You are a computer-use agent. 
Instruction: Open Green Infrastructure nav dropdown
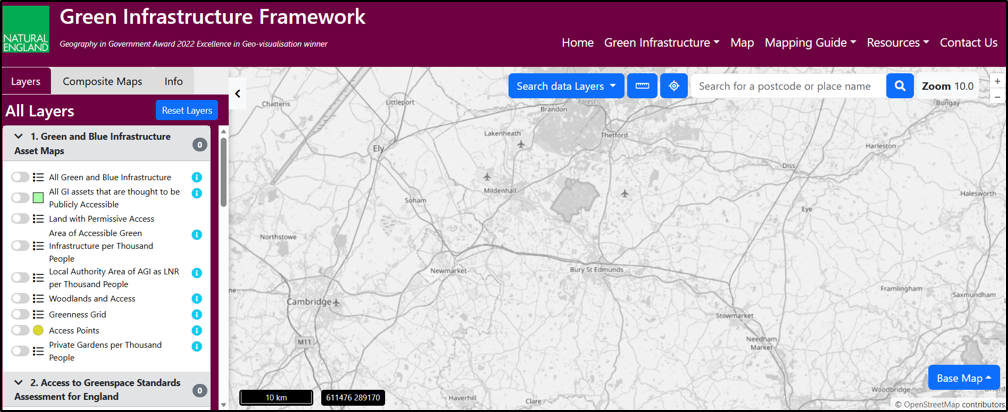pyautogui.click(x=662, y=43)
